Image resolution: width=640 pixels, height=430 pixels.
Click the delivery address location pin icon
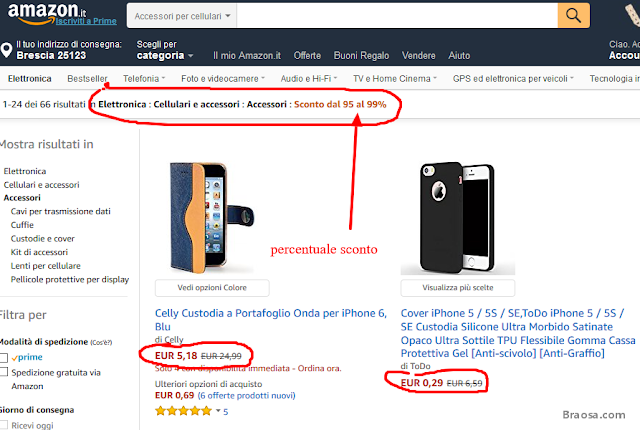click(7, 50)
